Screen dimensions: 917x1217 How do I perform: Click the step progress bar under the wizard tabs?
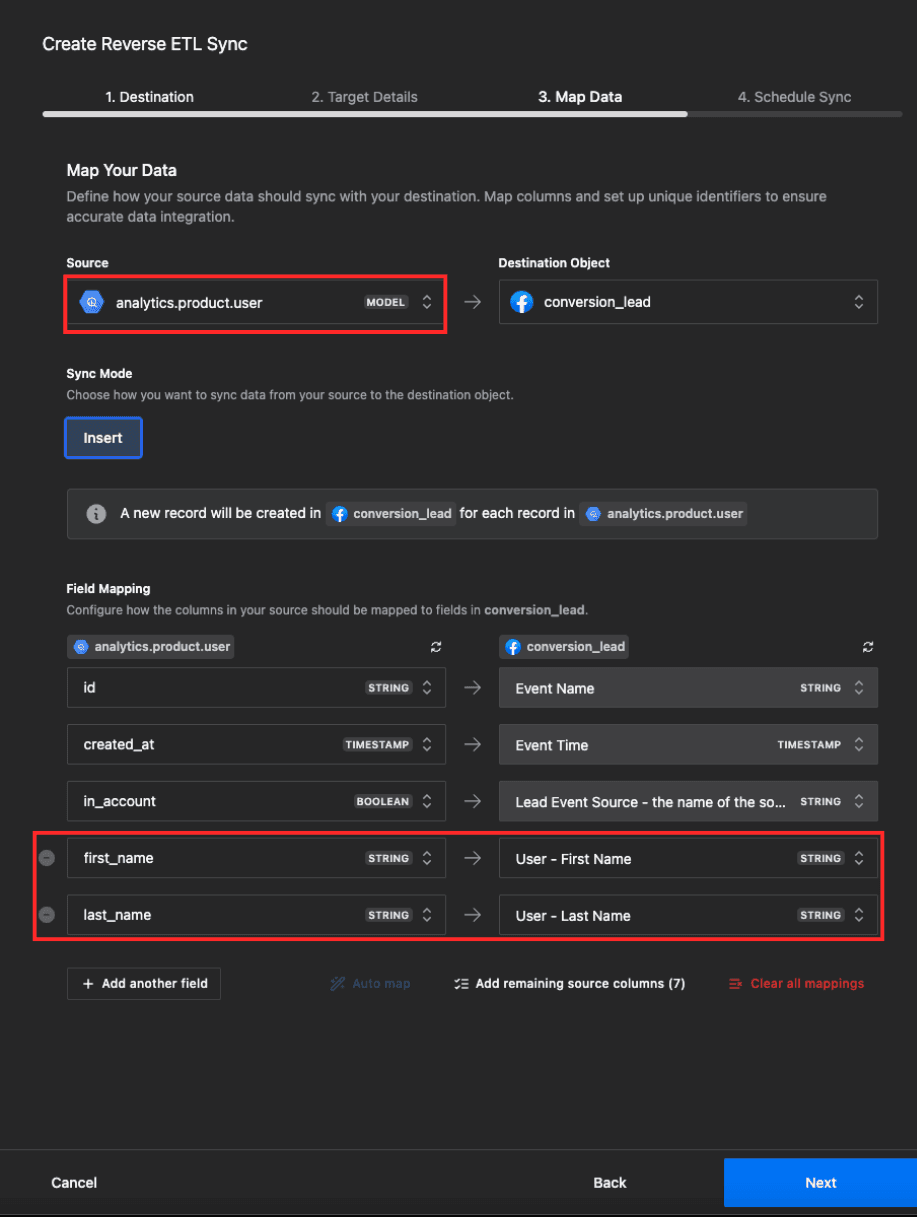[x=458, y=114]
